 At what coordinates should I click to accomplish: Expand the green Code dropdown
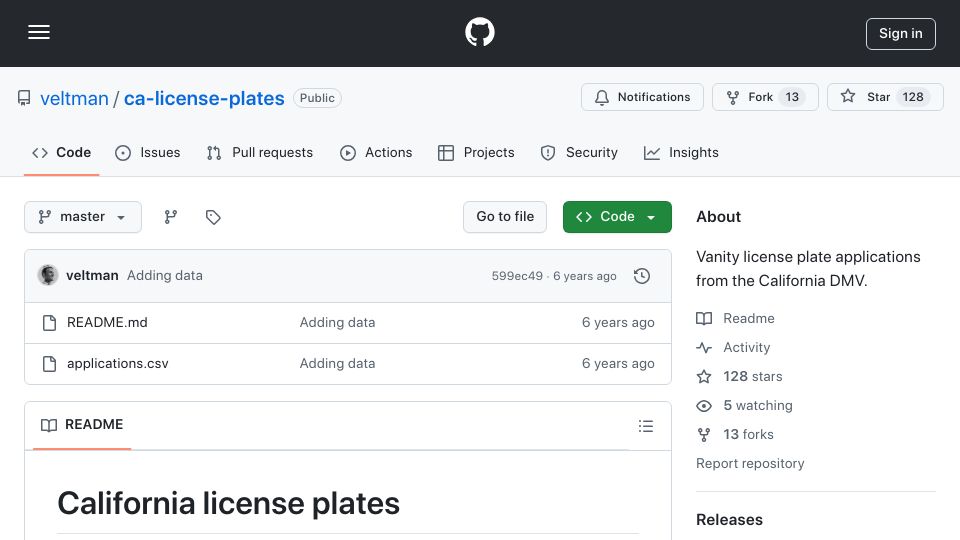point(617,217)
